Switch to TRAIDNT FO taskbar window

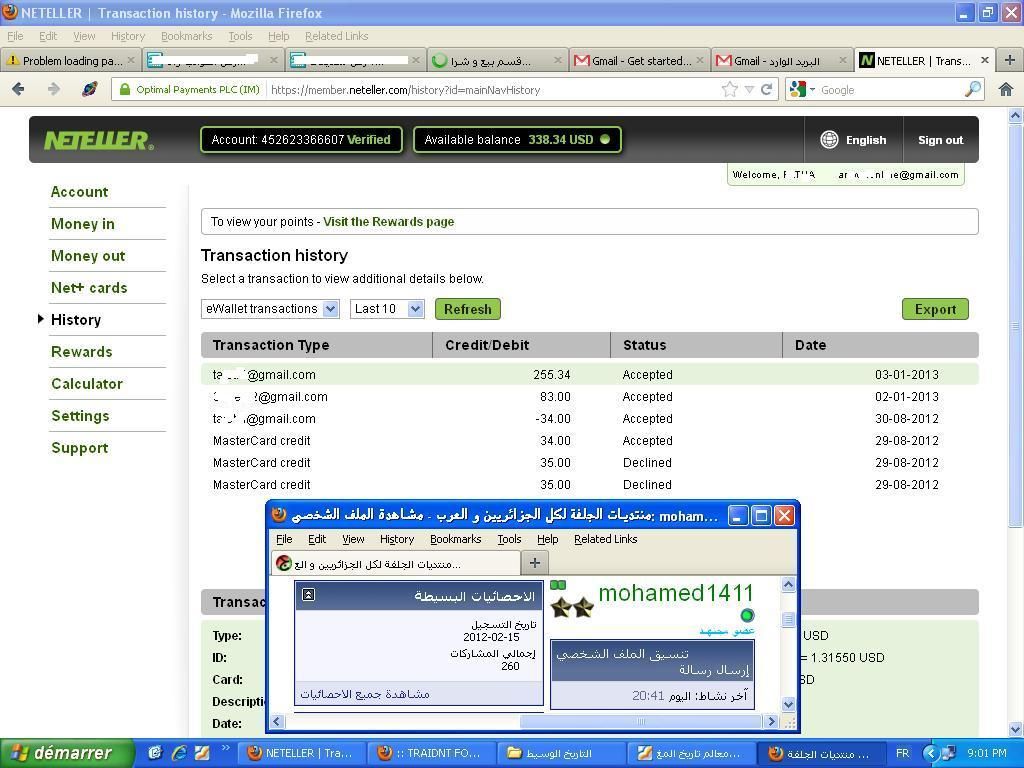pyautogui.click(x=432, y=753)
